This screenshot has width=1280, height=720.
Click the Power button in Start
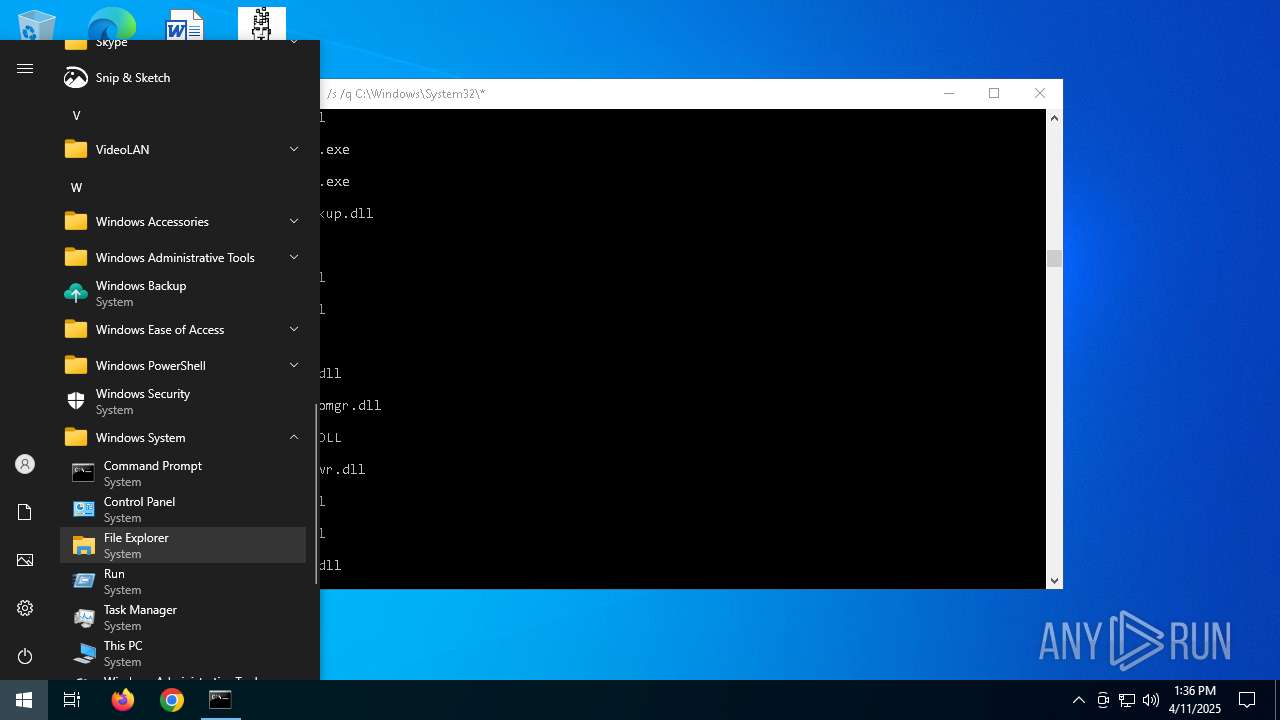25,656
